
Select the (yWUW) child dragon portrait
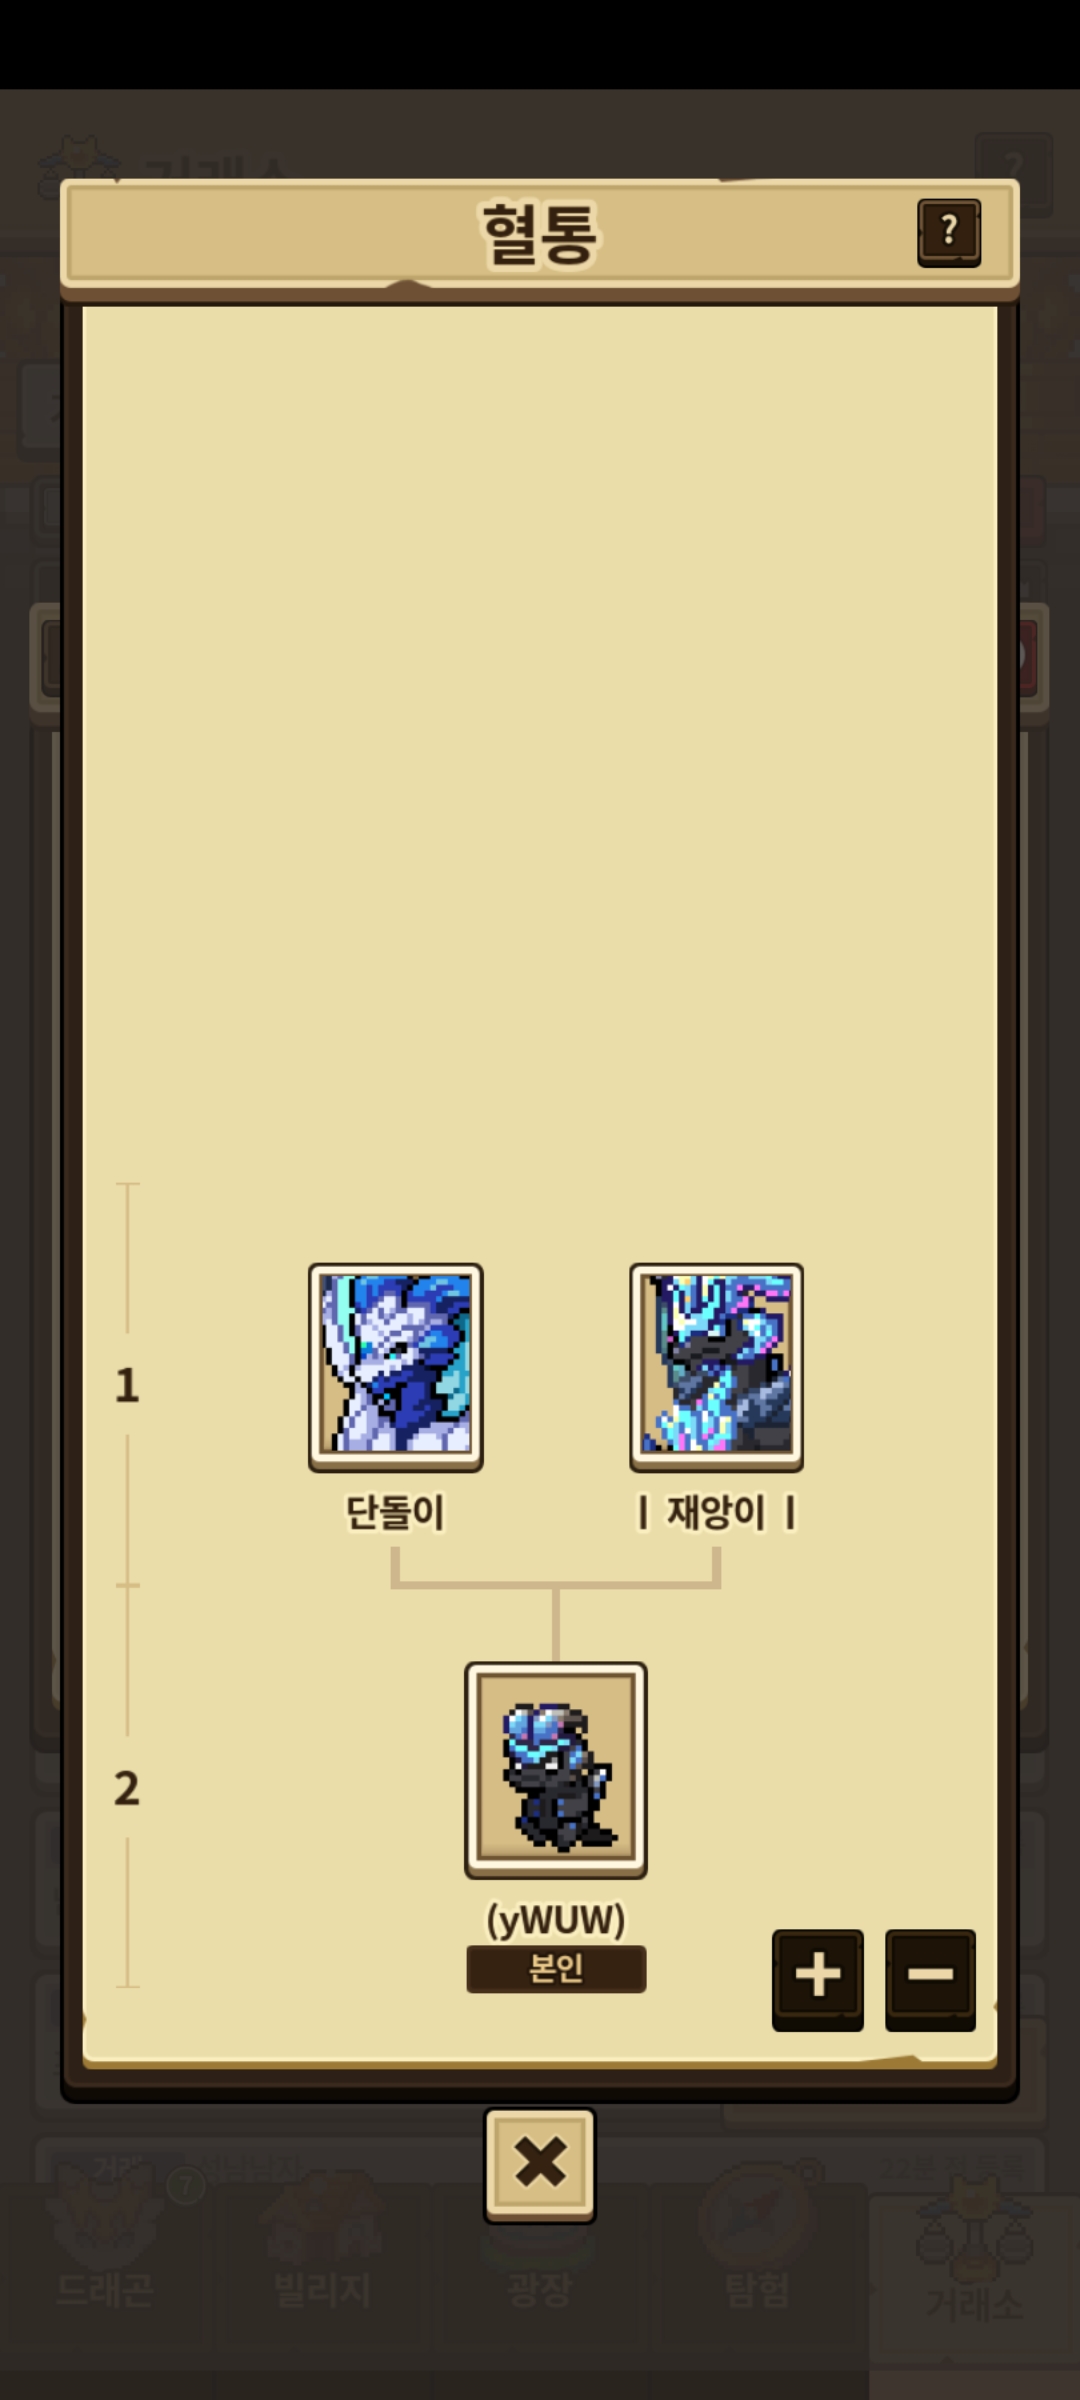556,1770
